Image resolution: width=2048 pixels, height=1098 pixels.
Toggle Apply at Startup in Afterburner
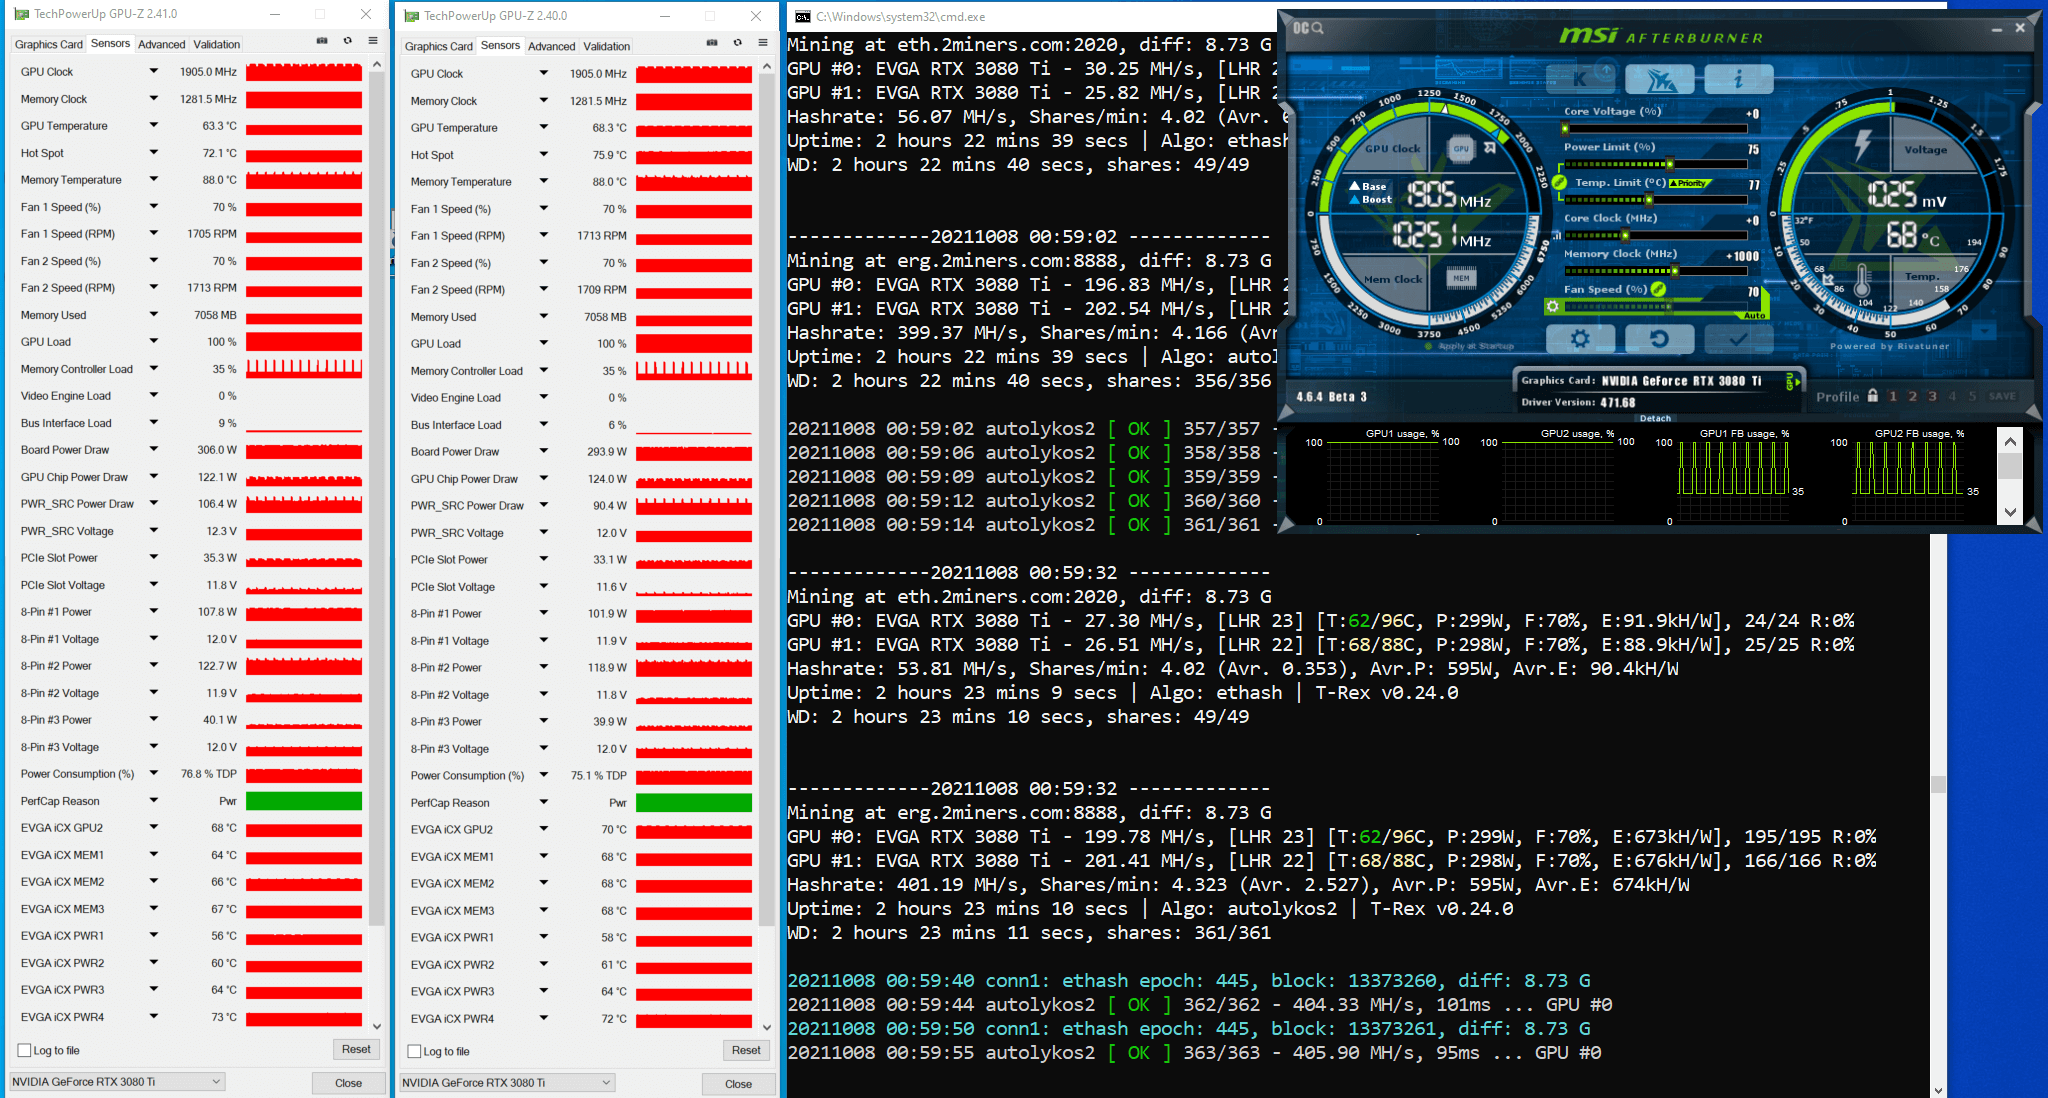(x=1429, y=347)
